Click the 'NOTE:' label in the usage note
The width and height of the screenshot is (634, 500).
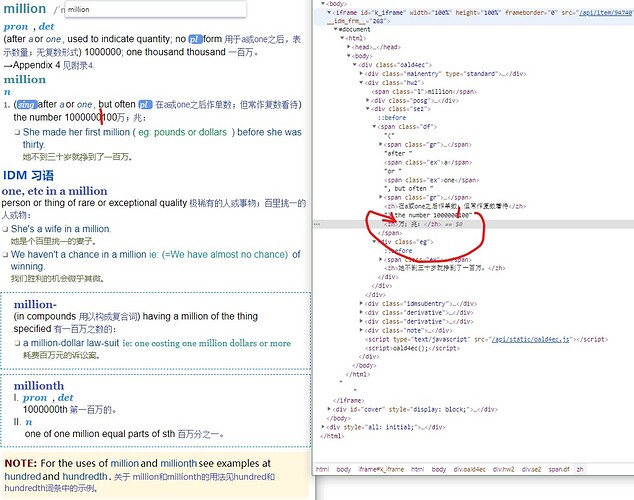[21, 463]
